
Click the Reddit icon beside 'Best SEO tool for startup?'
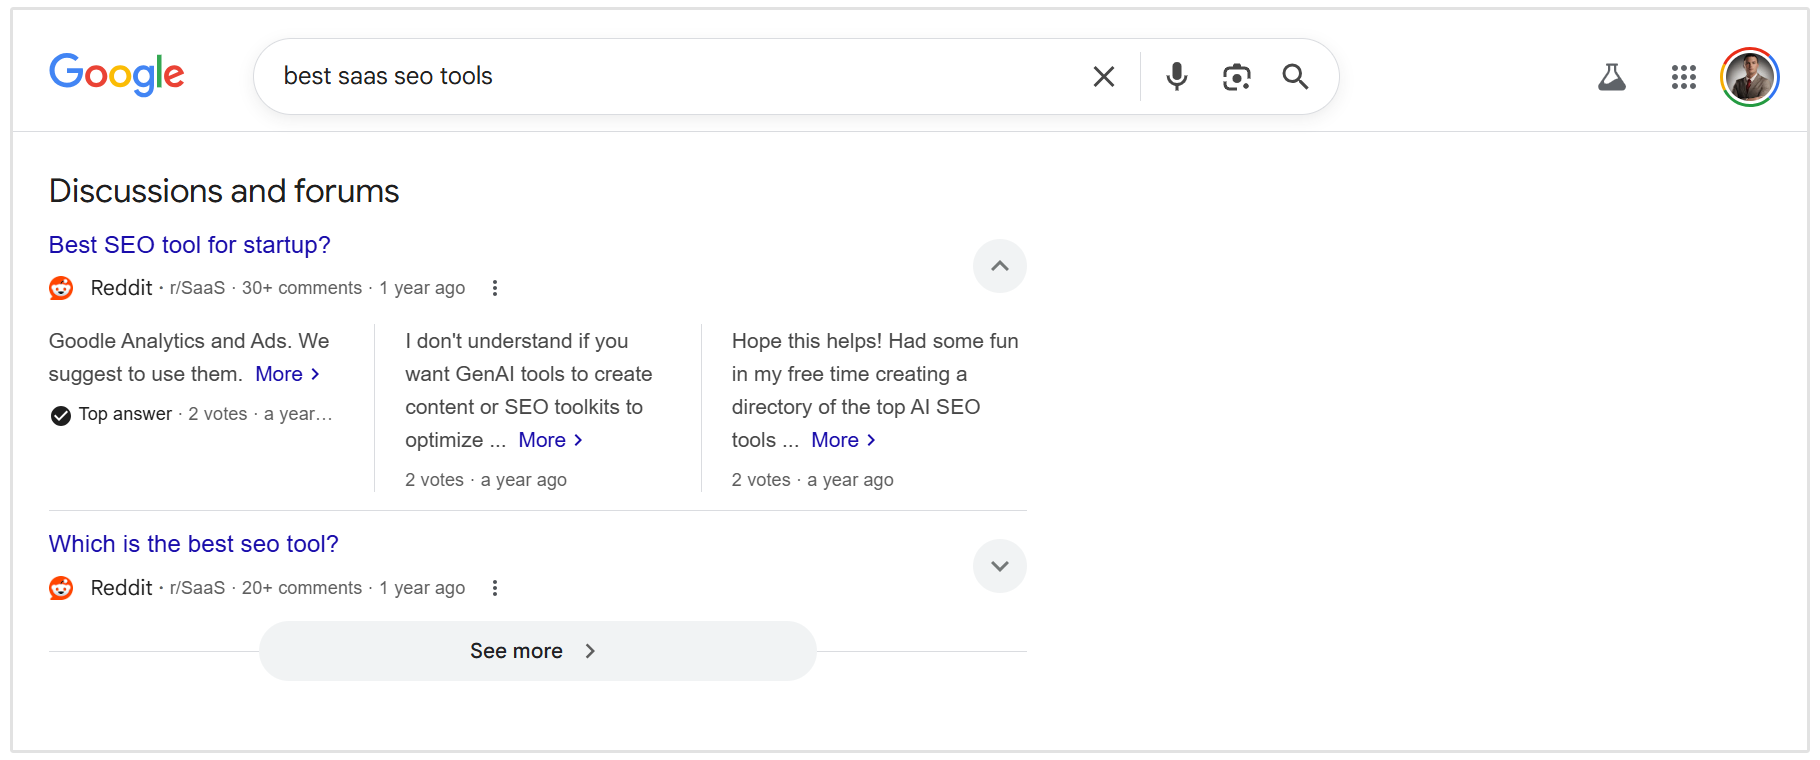click(x=61, y=288)
